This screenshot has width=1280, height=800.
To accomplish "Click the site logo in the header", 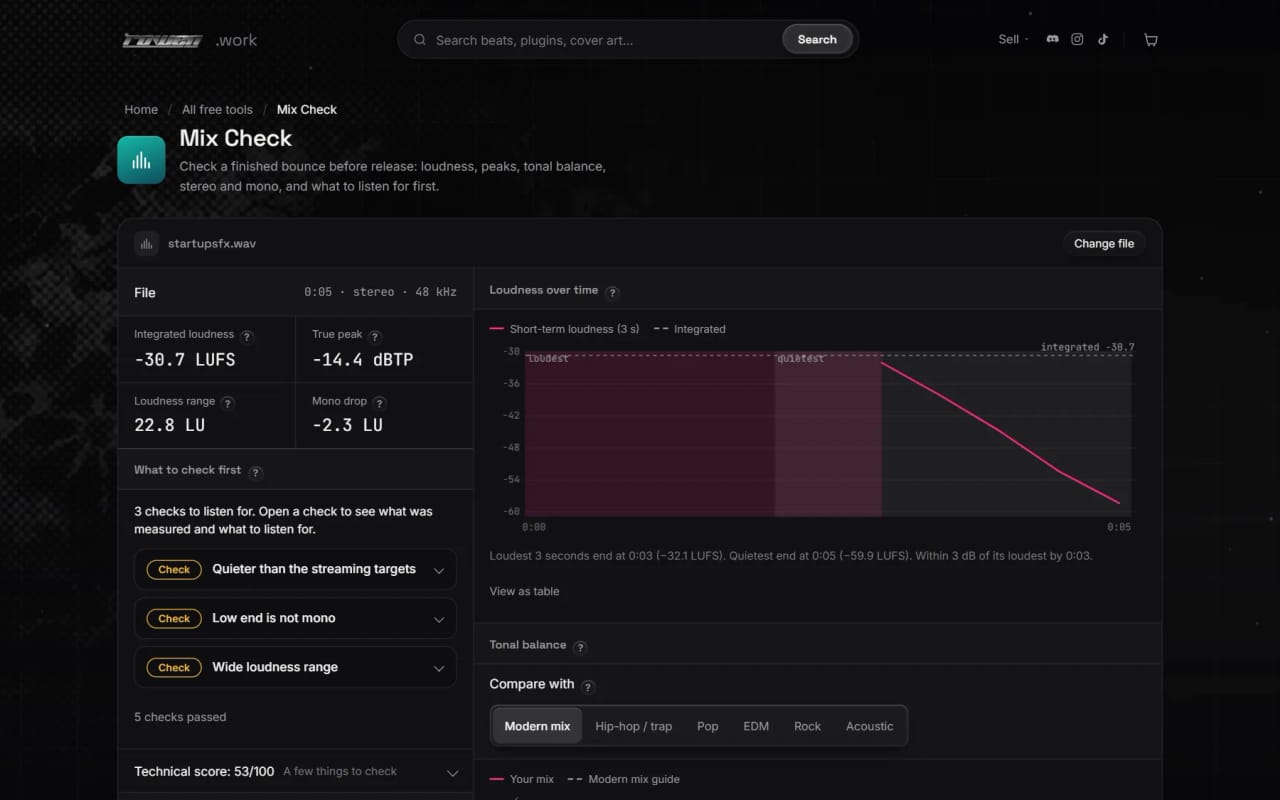I will pyautogui.click(x=189, y=40).
